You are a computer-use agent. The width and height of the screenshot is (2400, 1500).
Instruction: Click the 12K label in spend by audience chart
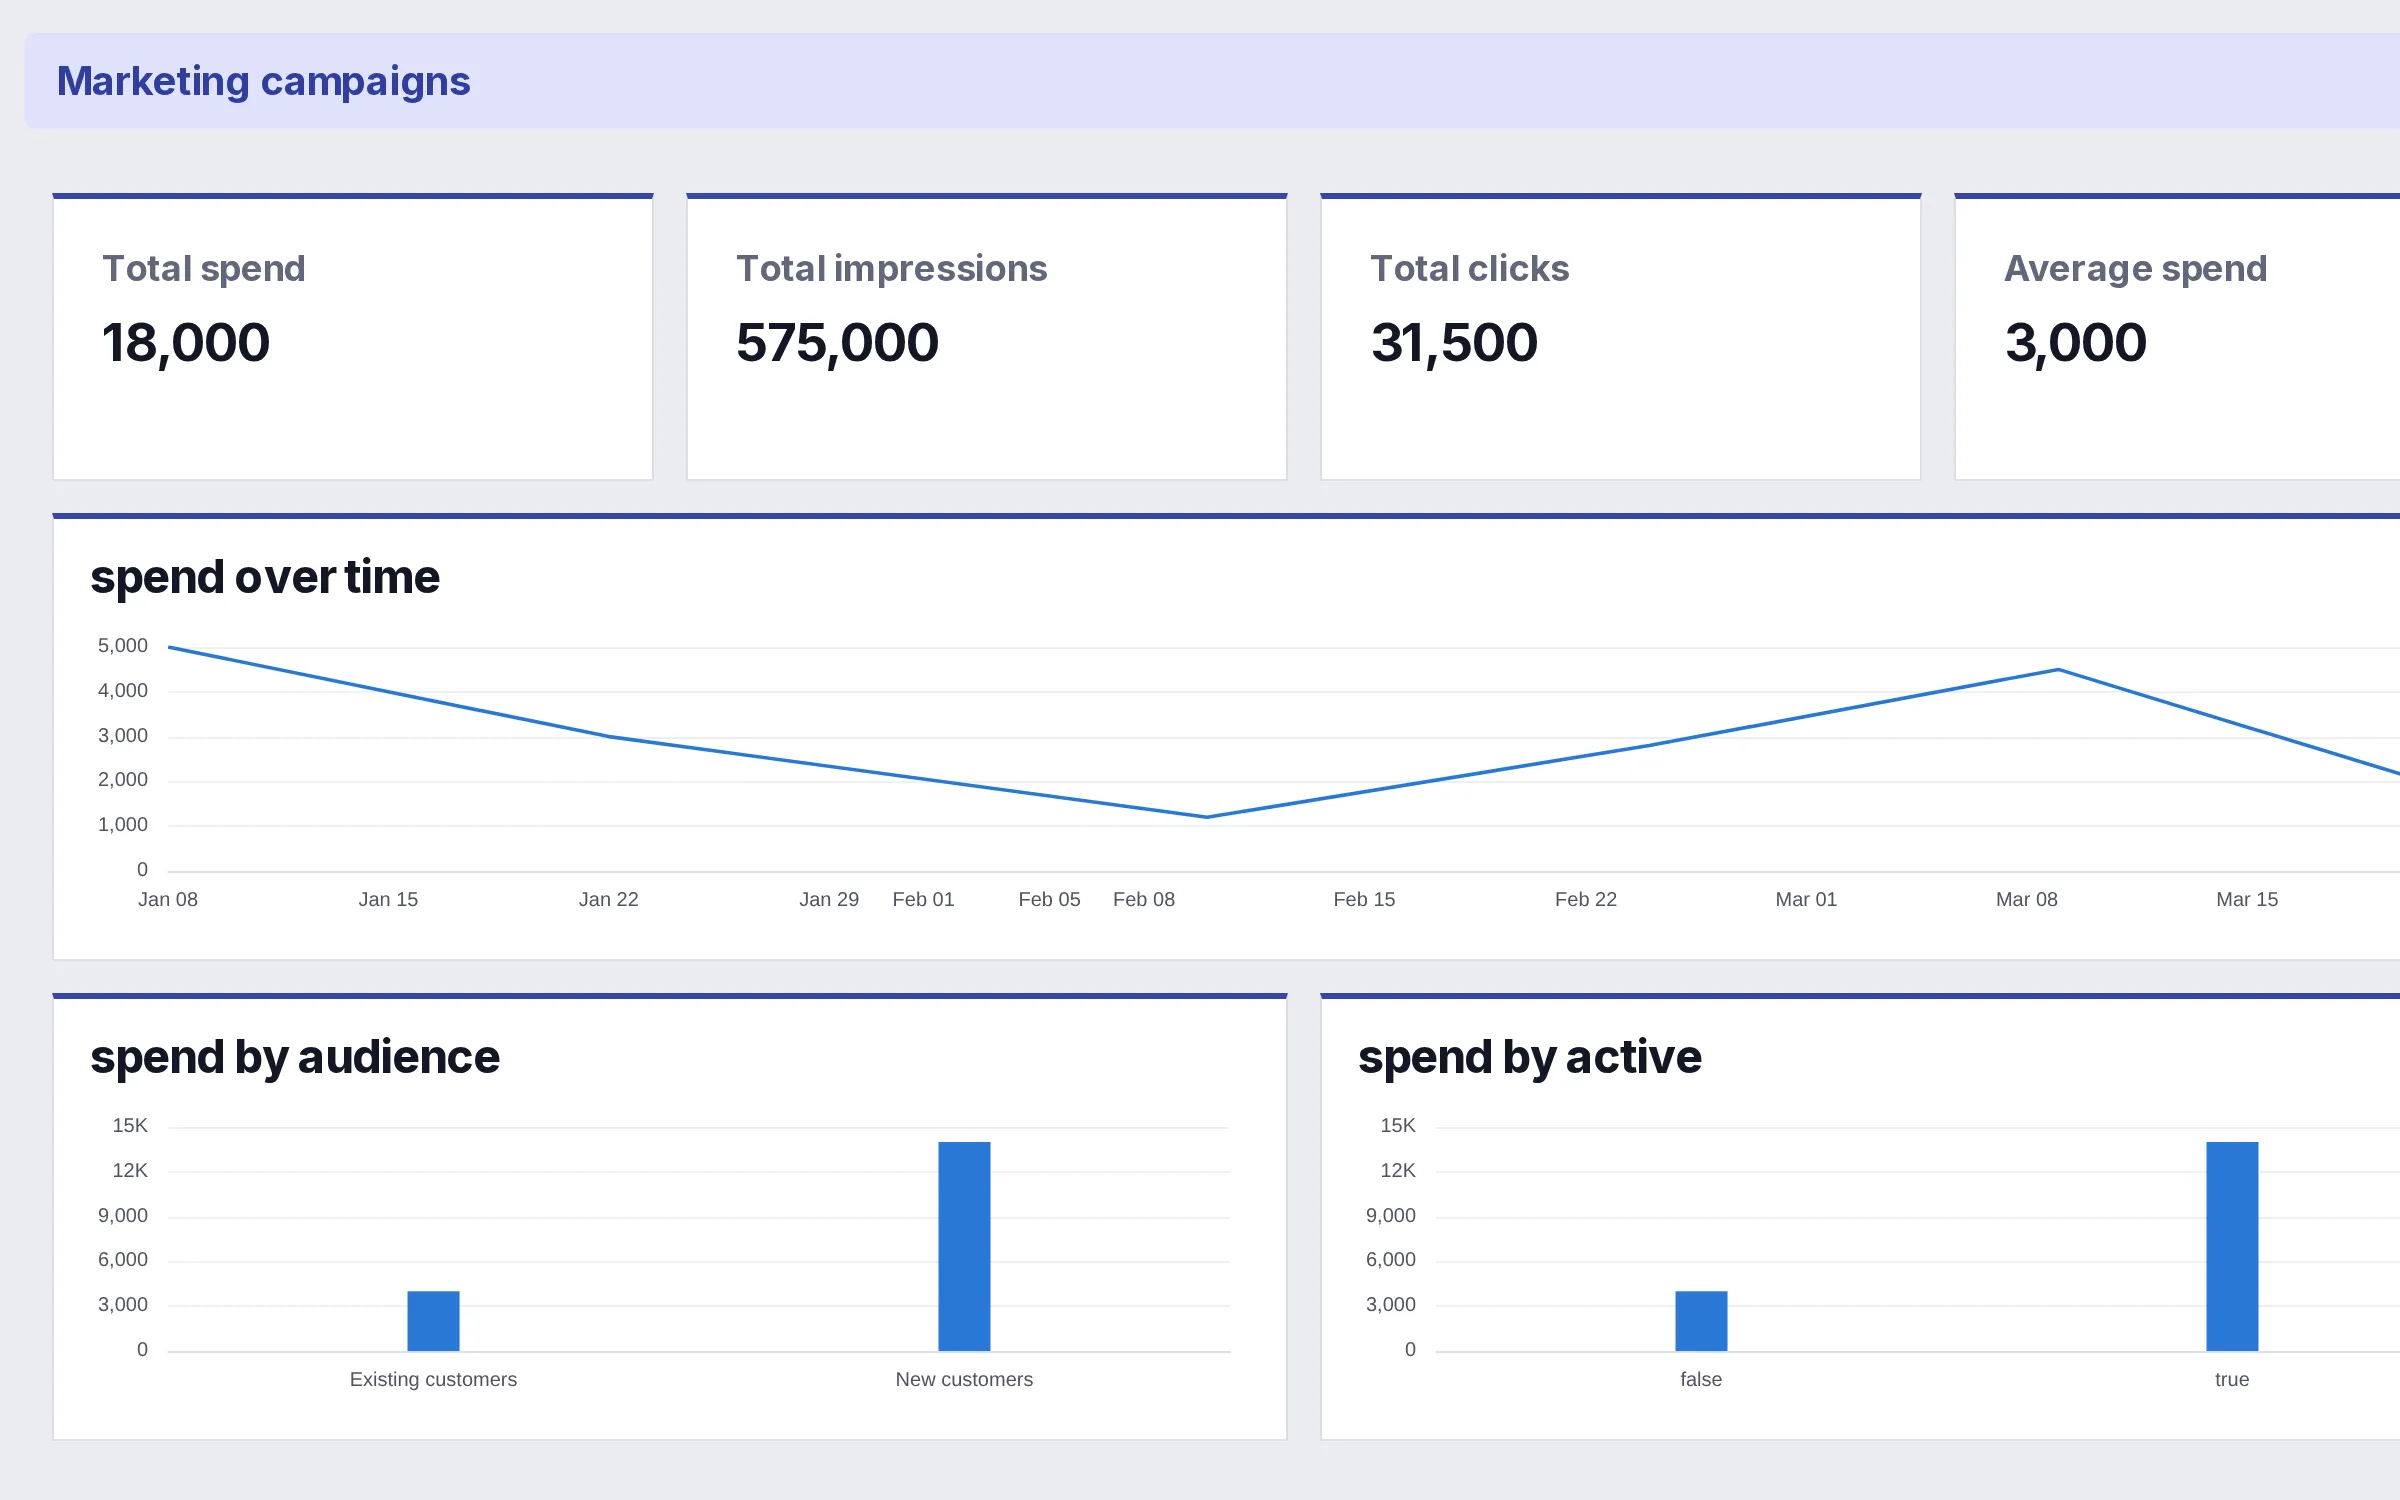point(130,1170)
